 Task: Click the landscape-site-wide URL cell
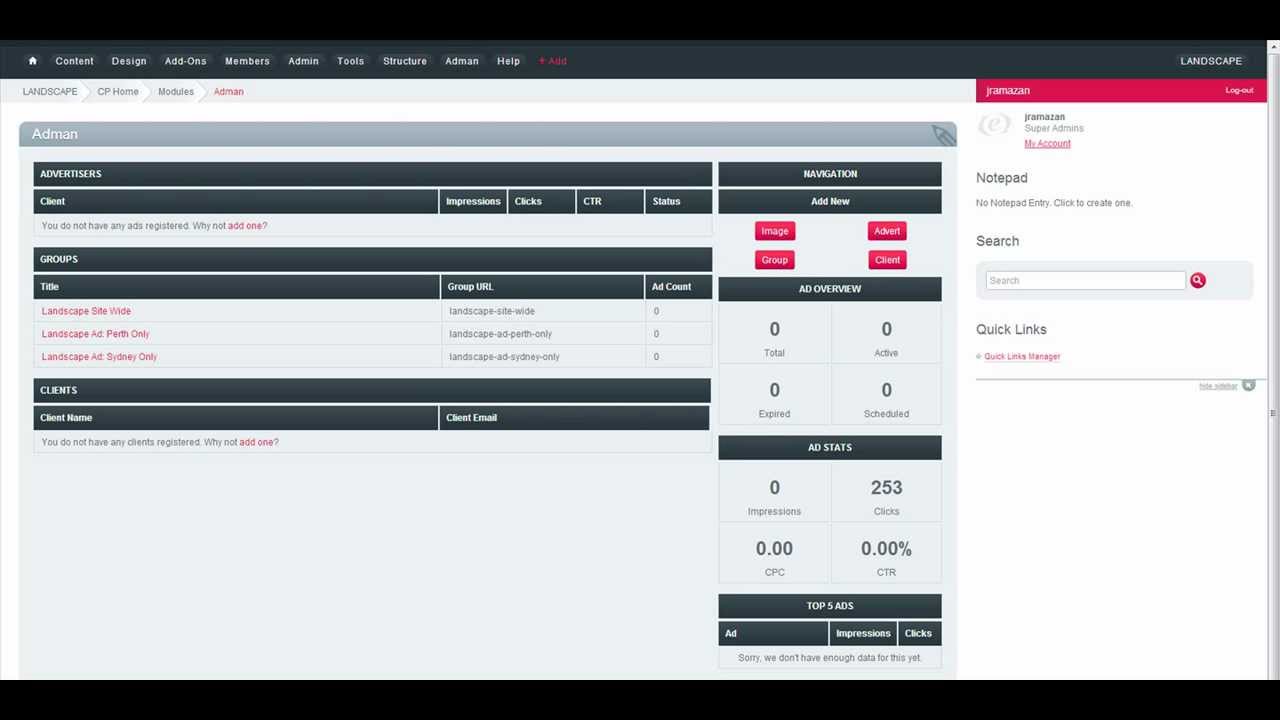pos(543,311)
